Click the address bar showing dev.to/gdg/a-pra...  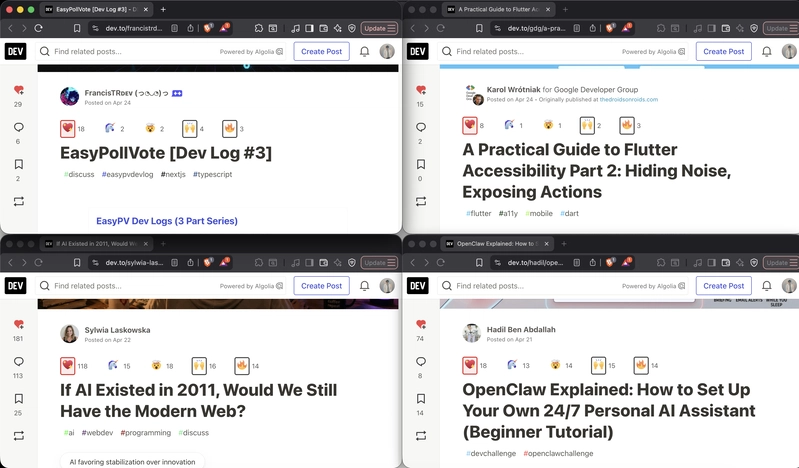tap(537, 28)
